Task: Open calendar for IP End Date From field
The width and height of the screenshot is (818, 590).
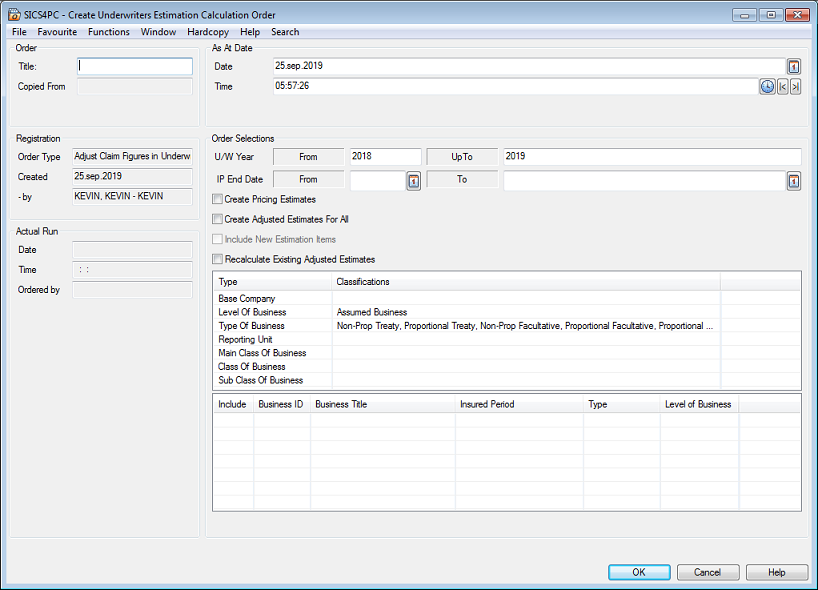Action: coord(414,180)
